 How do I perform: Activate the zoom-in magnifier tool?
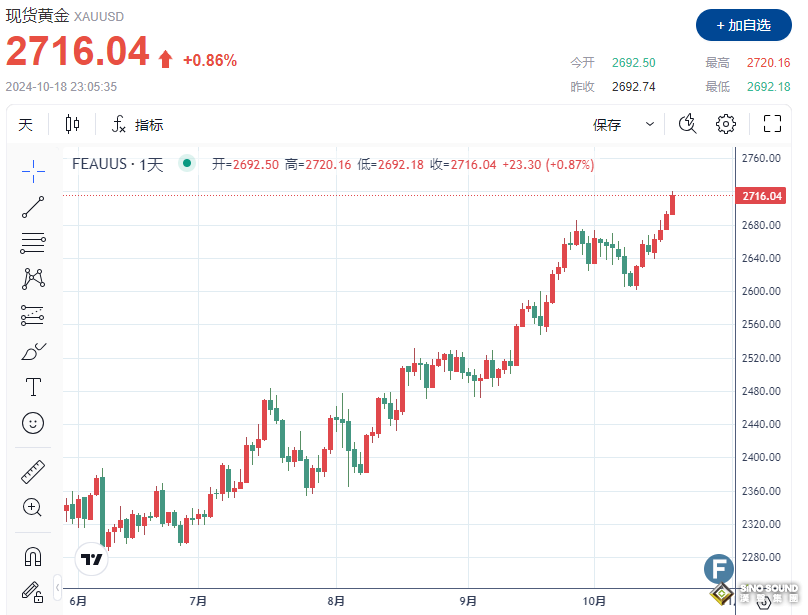[32, 507]
